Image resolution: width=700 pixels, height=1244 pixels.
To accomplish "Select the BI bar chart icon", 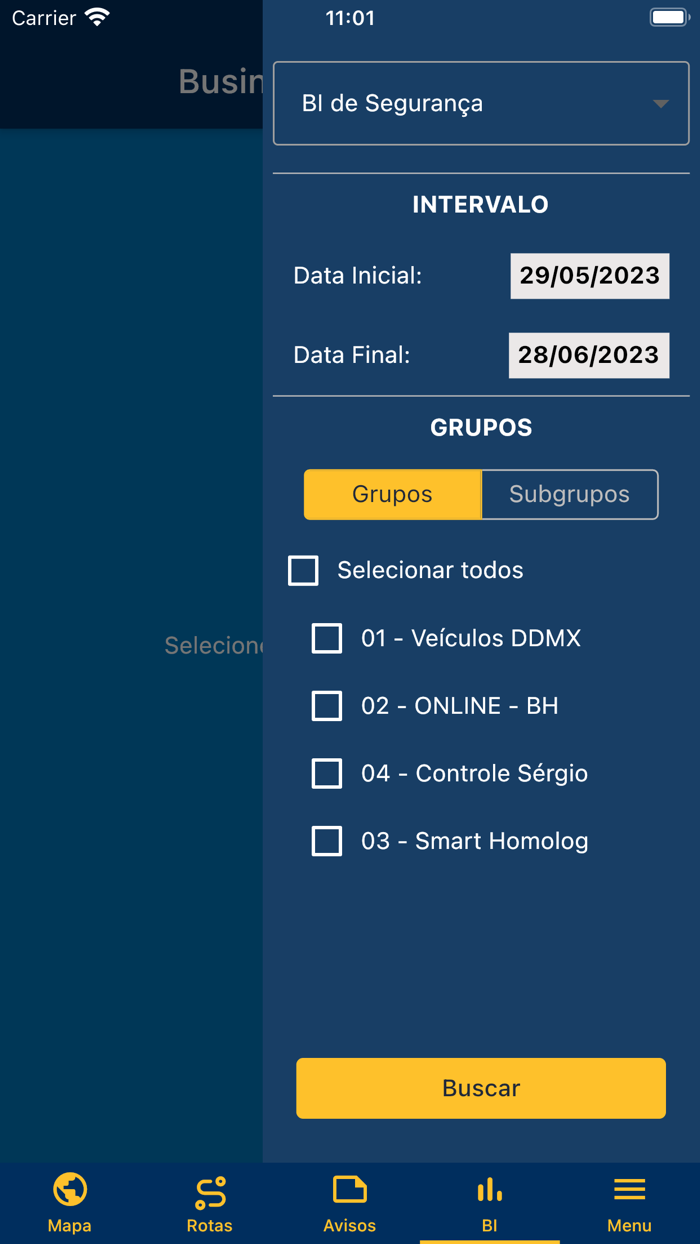I will (489, 1190).
